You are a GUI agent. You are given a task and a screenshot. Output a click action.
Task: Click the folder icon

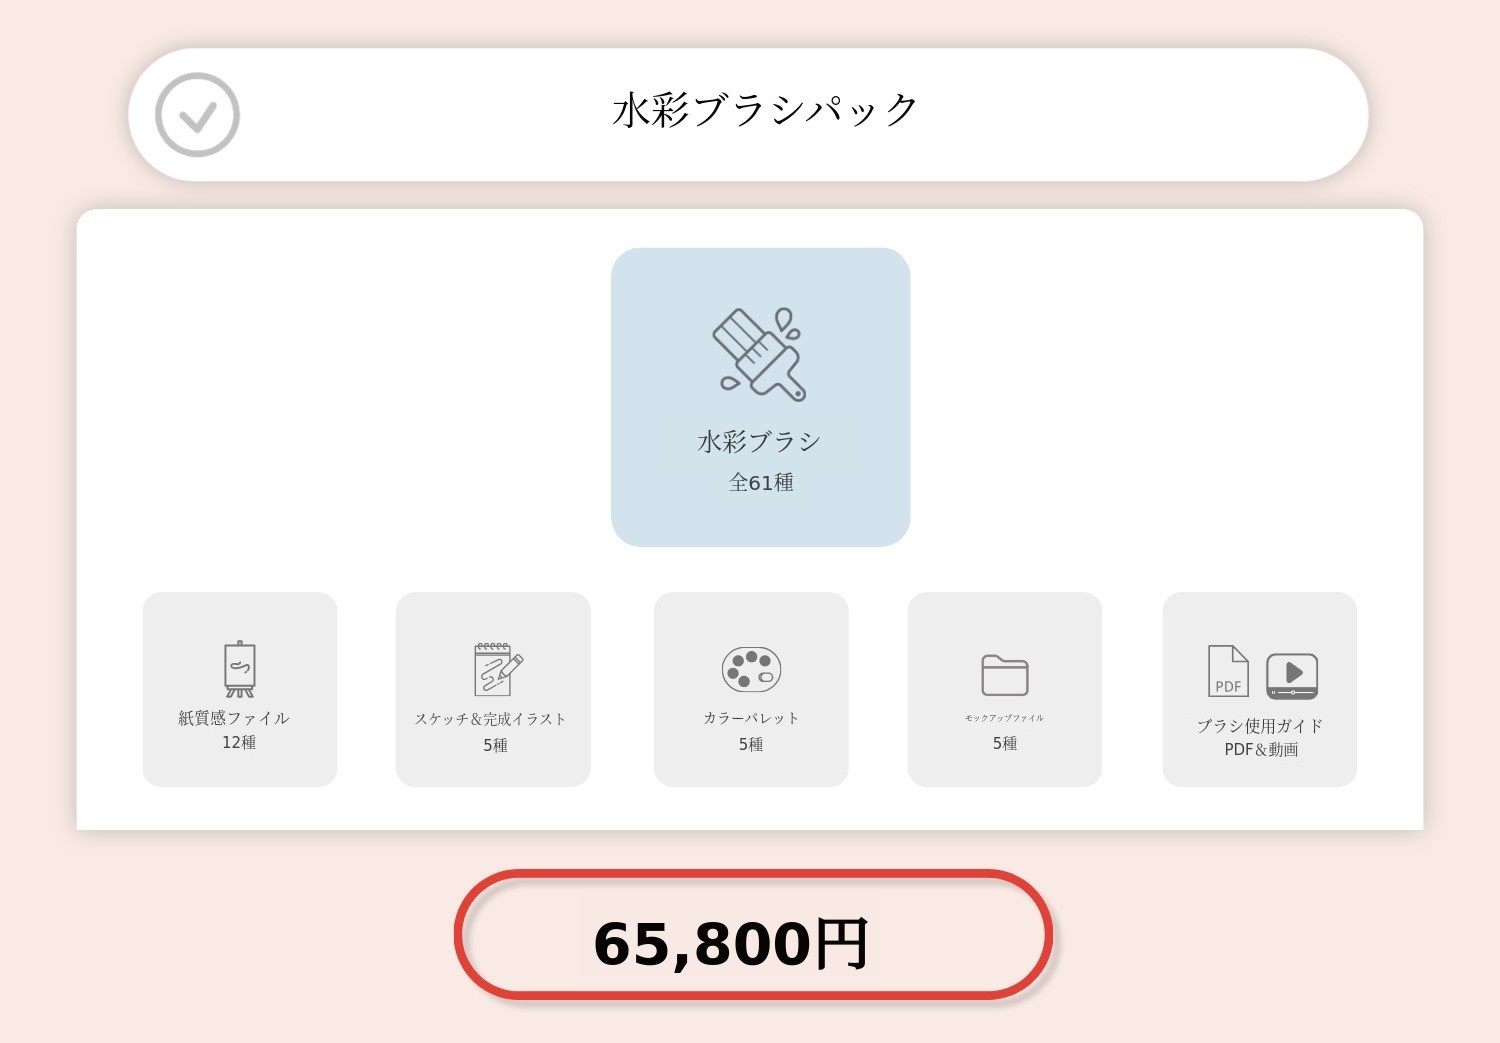point(1005,675)
